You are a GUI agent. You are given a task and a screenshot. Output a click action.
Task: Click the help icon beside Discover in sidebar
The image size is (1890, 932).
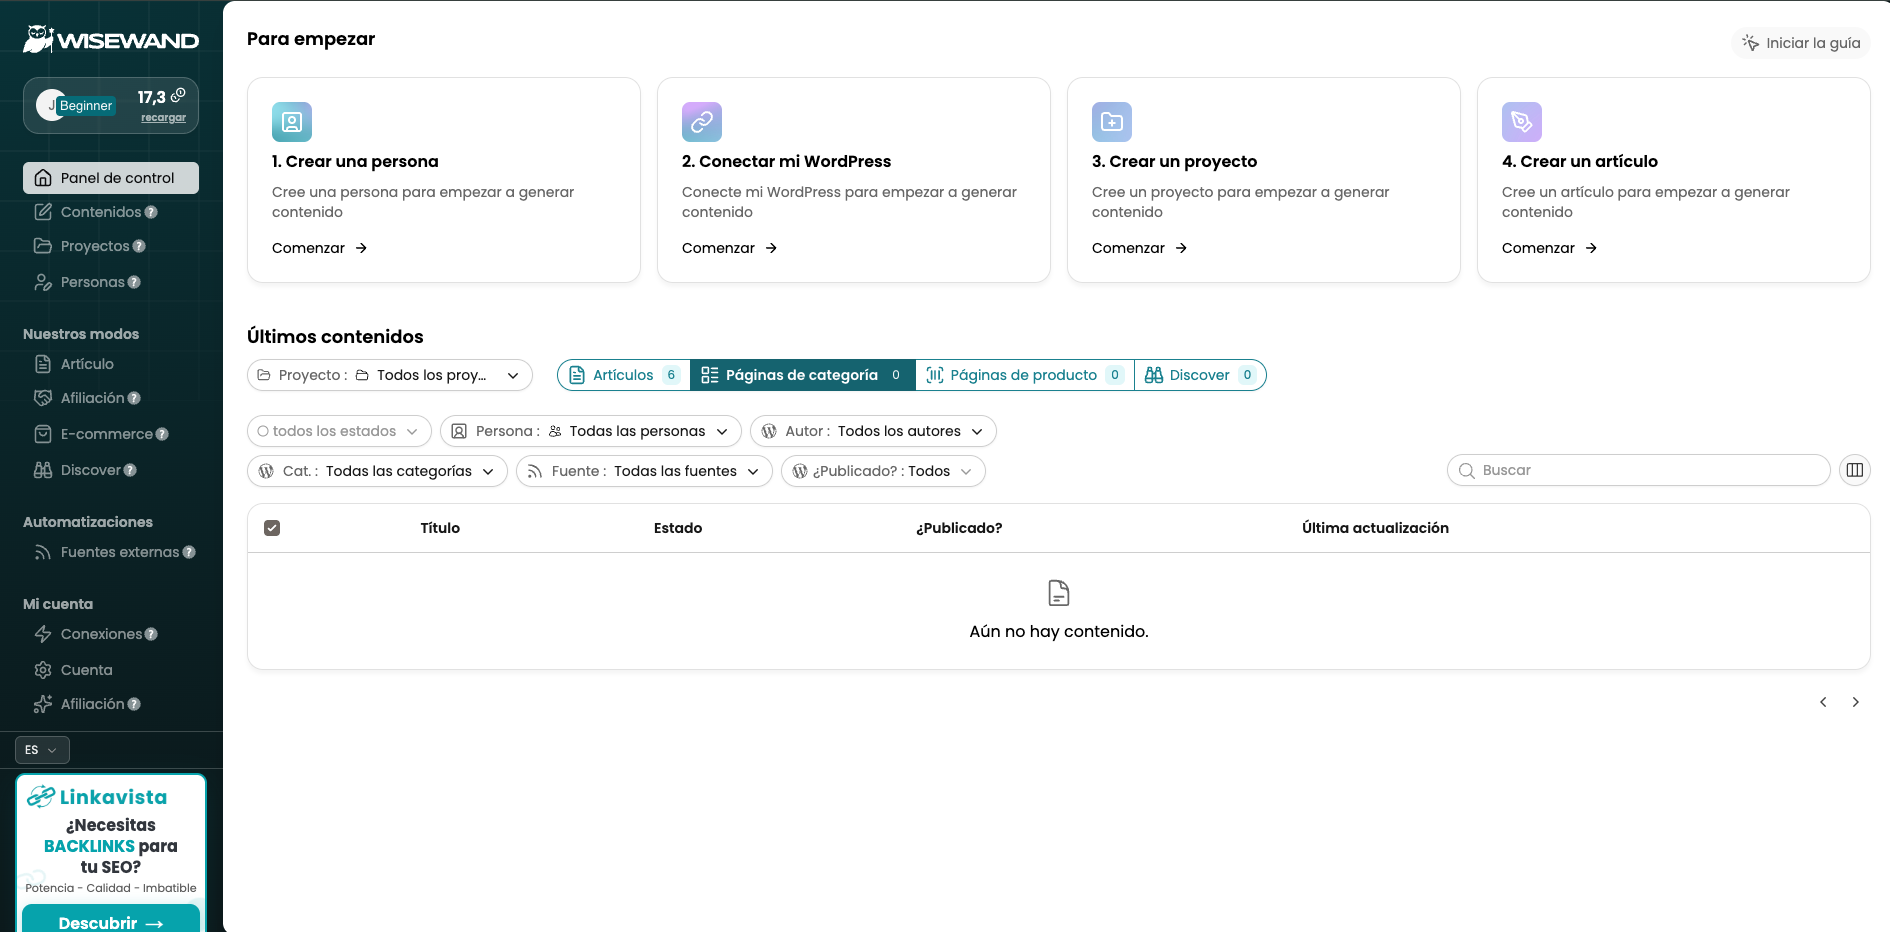pyautogui.click(x=130, y=470)
